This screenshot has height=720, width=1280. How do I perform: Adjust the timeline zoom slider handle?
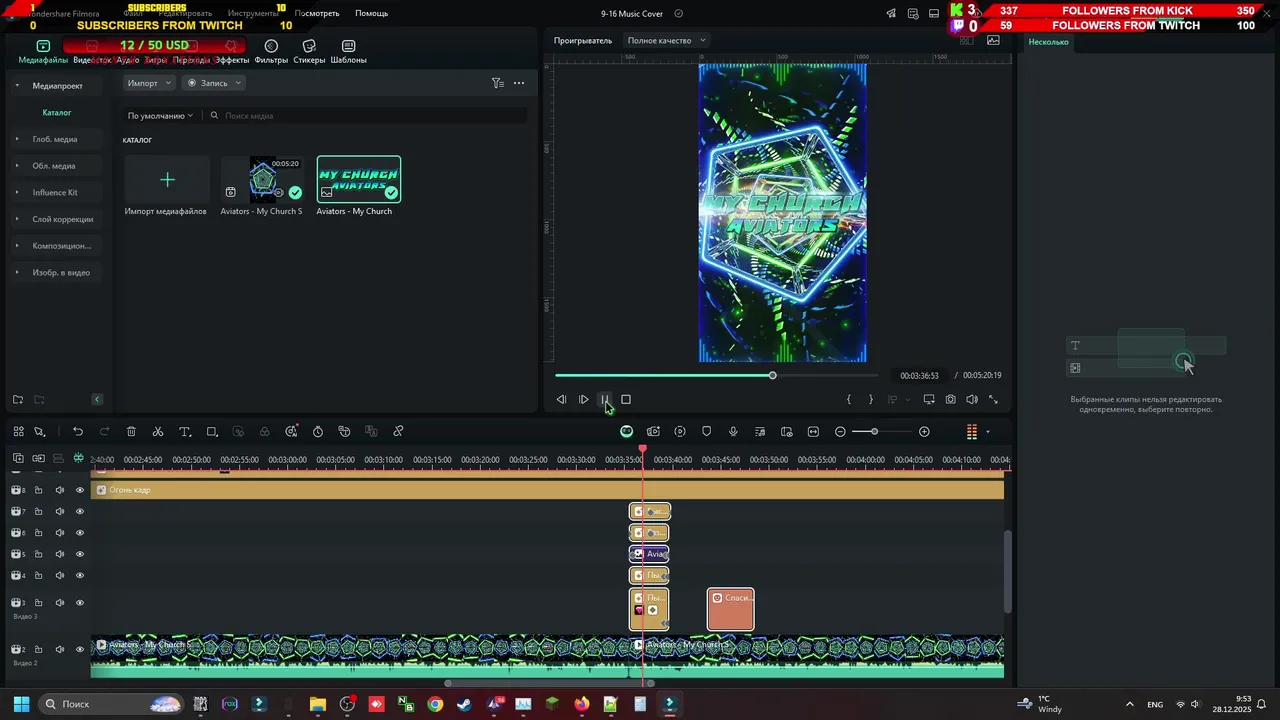click(x=874, y=432)
